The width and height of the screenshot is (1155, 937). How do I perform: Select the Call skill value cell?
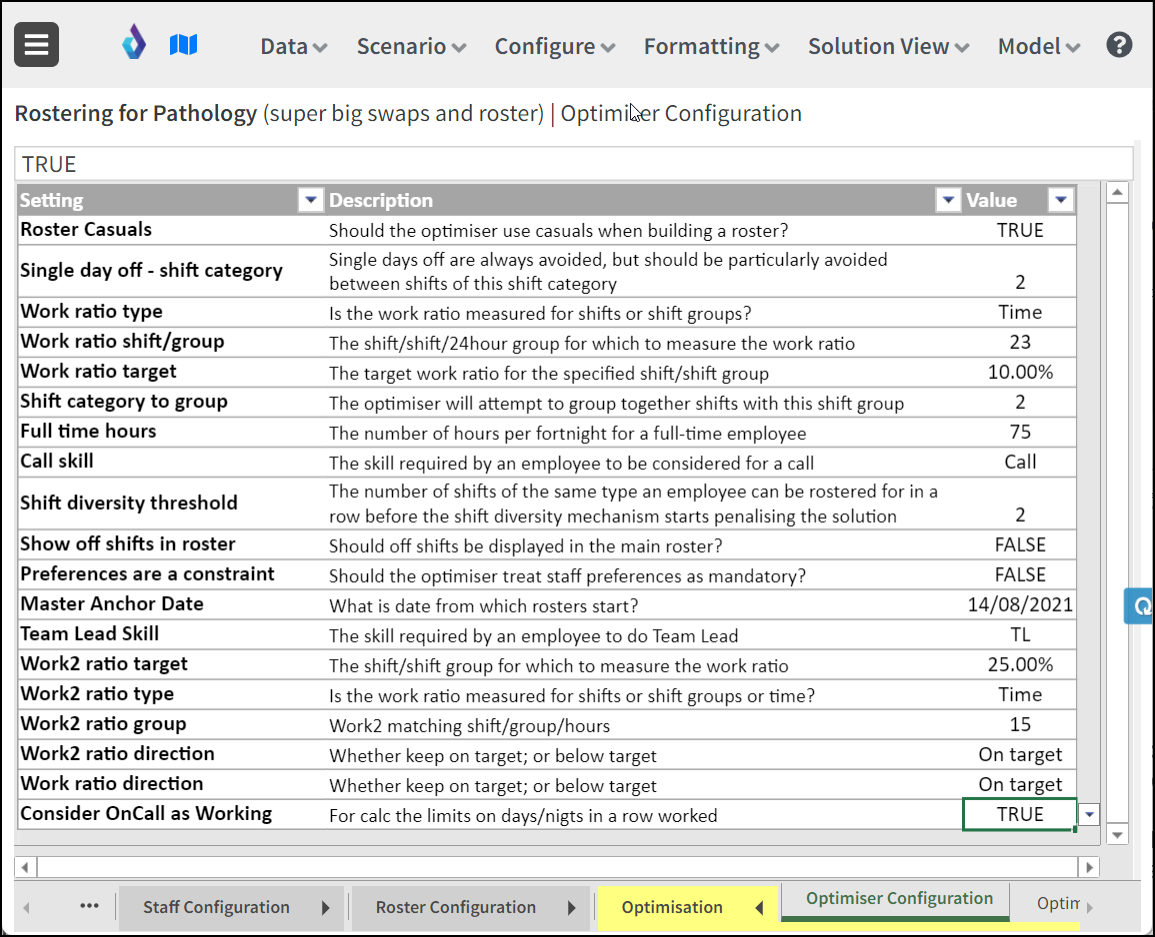click(1019, 462)
